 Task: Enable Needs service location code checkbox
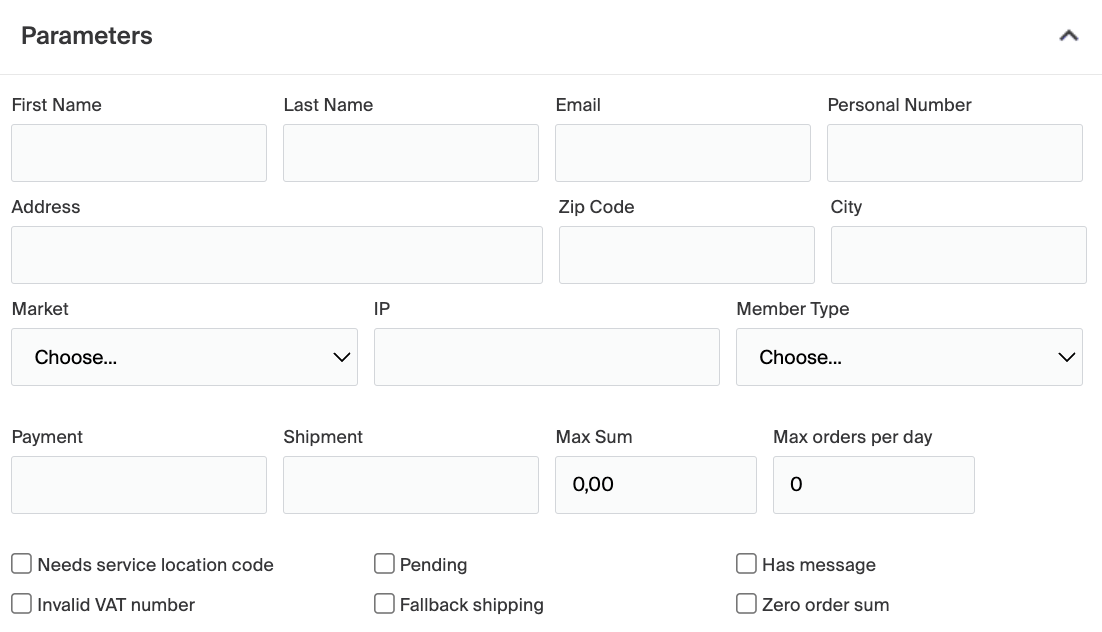[x=22, y=564]
